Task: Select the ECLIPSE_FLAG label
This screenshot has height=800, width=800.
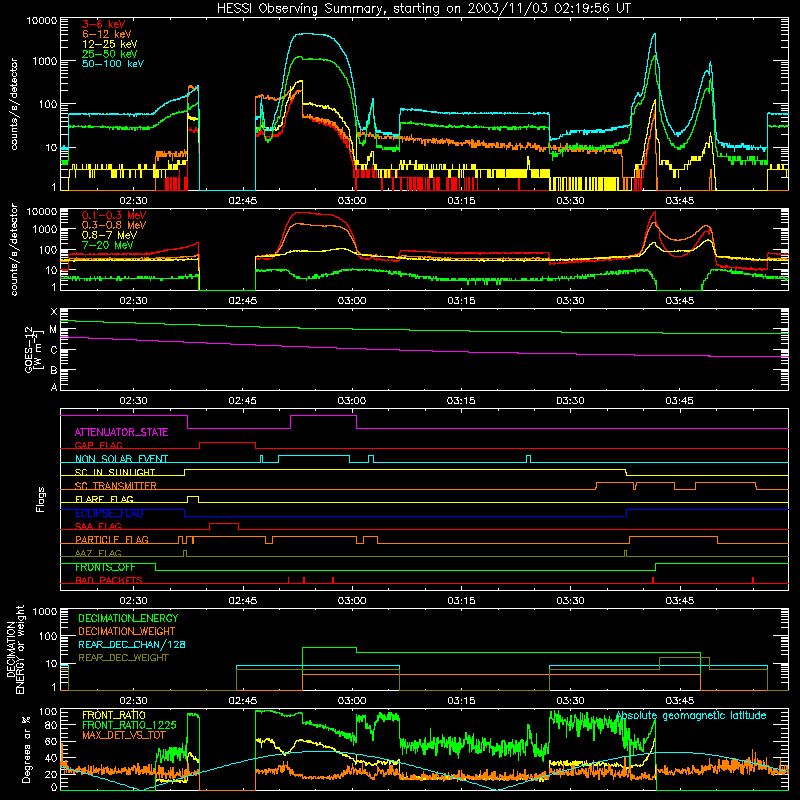Action: (109, 513)
